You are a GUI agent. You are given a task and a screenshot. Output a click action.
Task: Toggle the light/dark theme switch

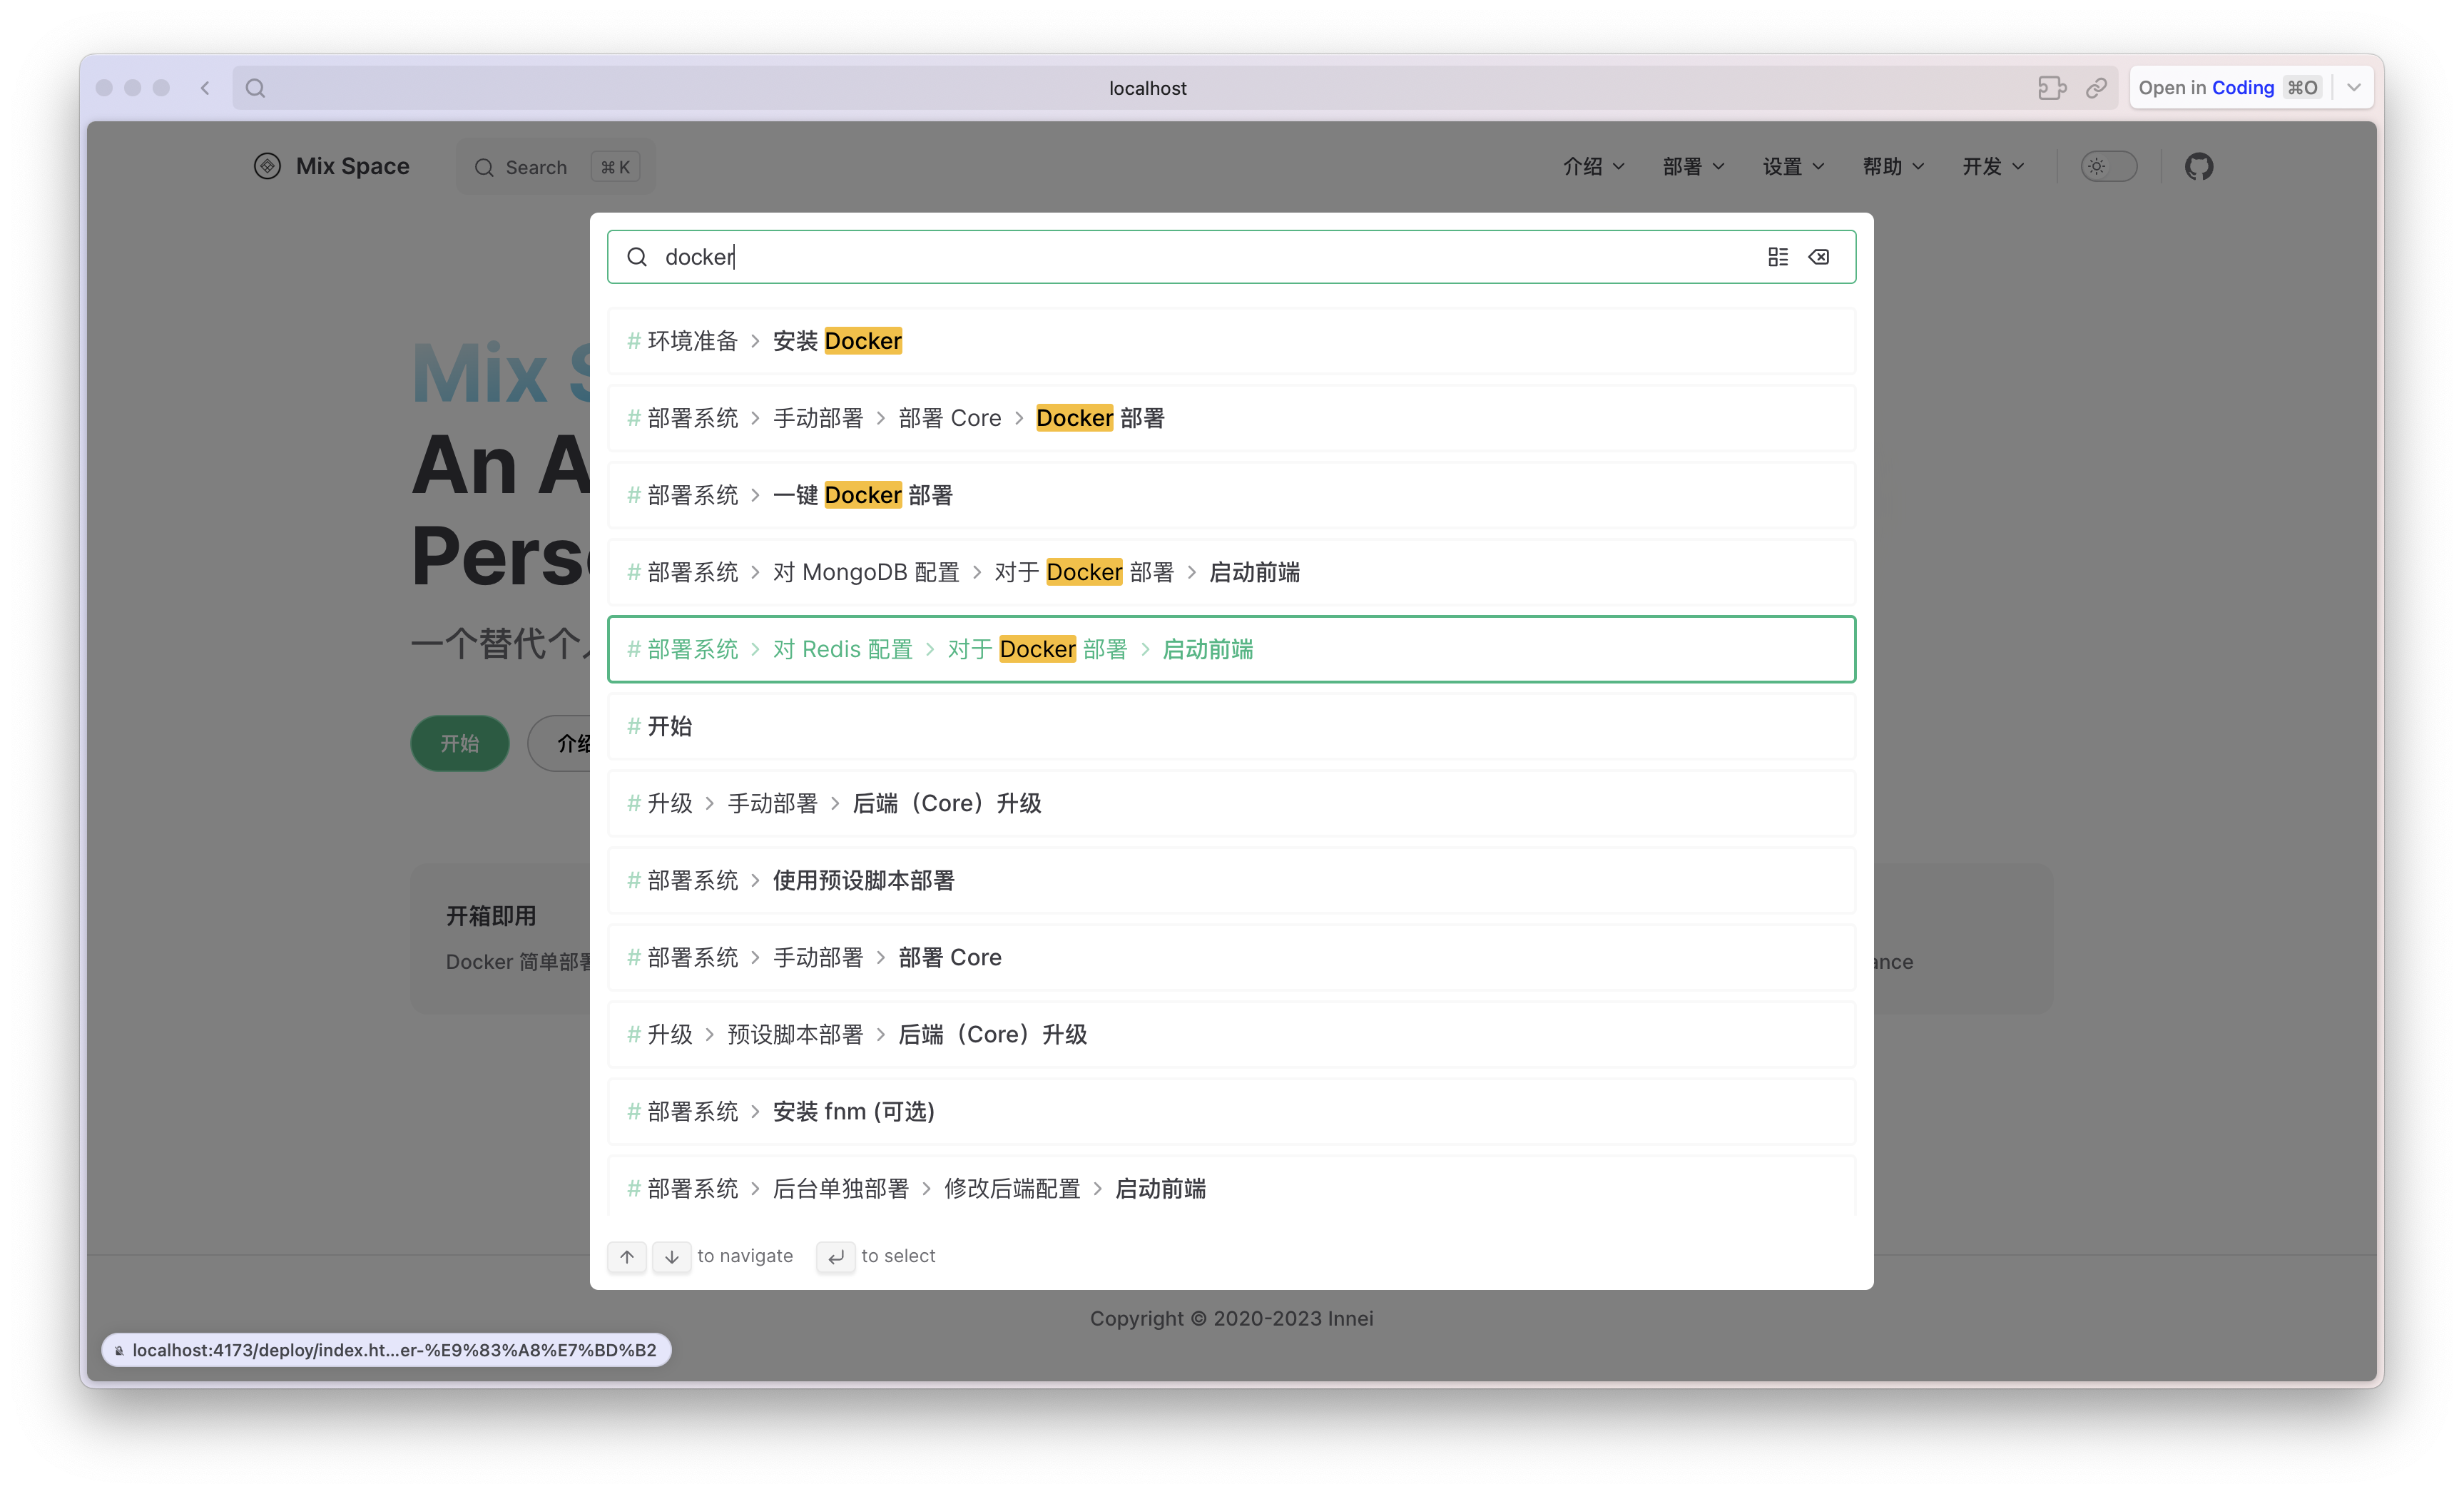[2108, 166]
